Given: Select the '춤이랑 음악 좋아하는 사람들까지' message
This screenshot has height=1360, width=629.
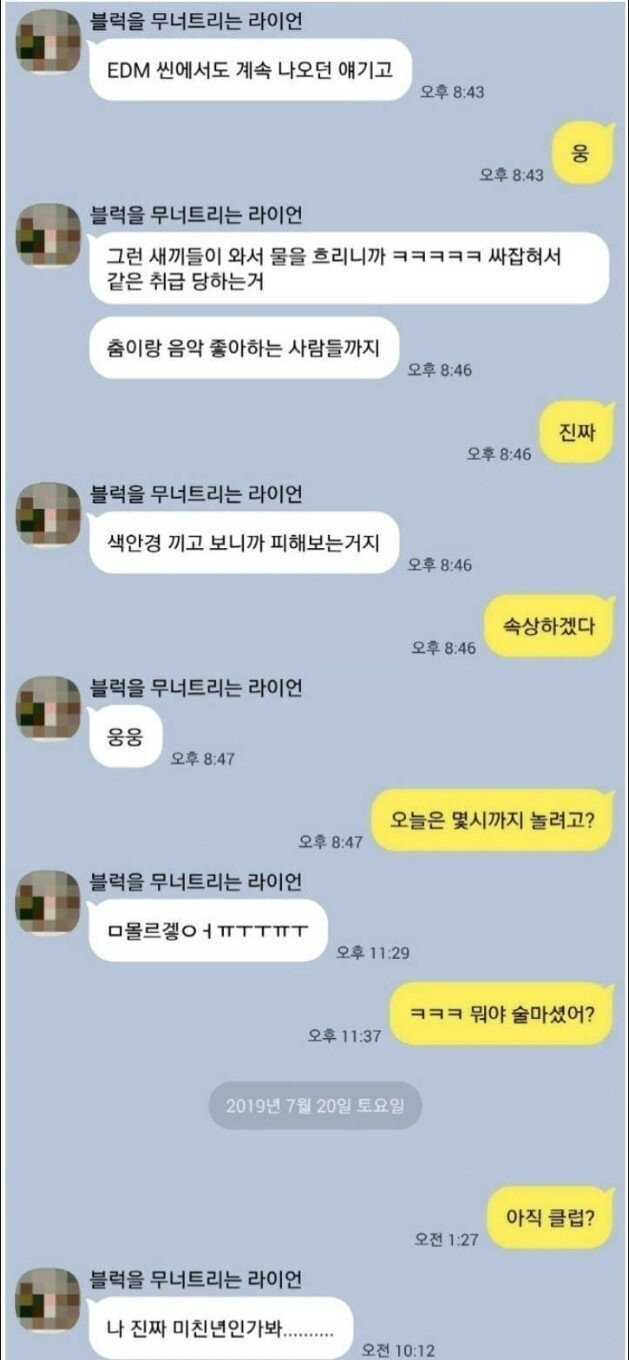Looking at the screenshot, I should click(x=245, y=347).
